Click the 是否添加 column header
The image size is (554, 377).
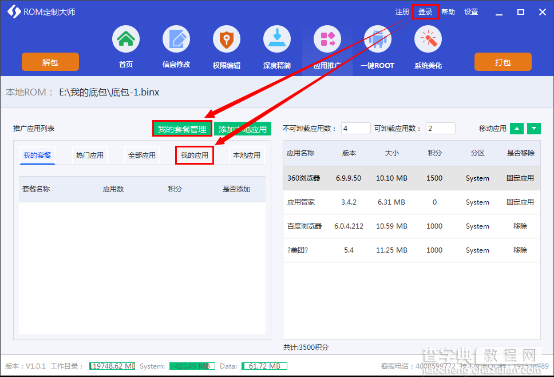(x=236, y=189)
